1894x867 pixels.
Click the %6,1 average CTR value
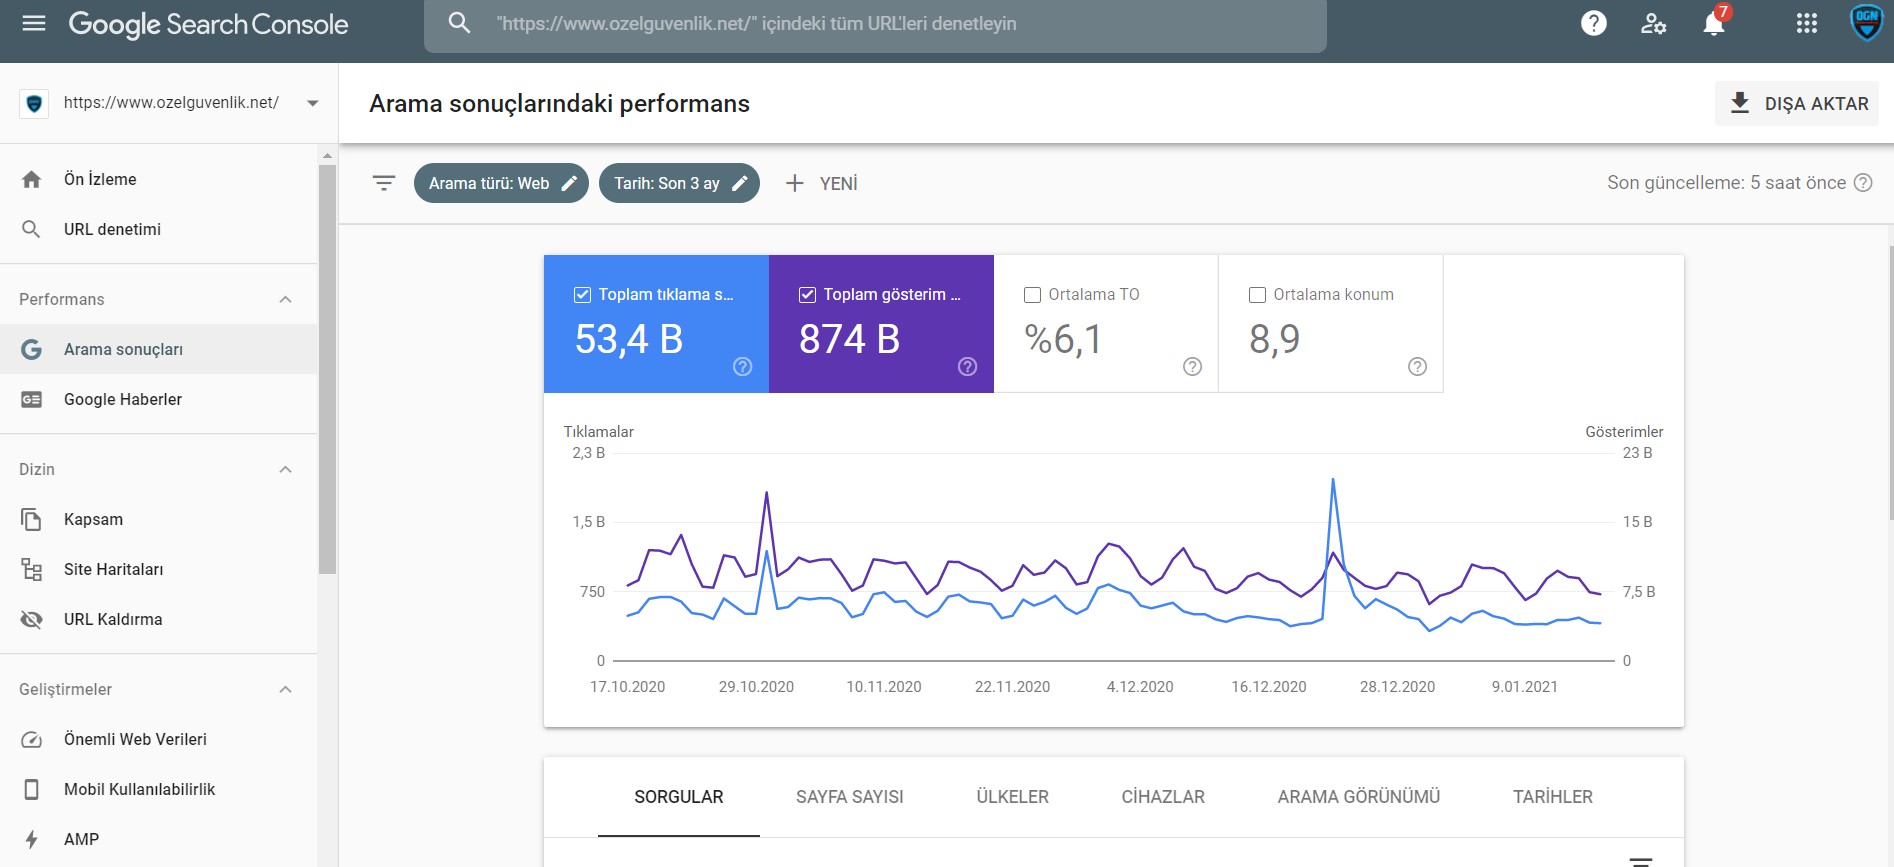pos(1062,340)
